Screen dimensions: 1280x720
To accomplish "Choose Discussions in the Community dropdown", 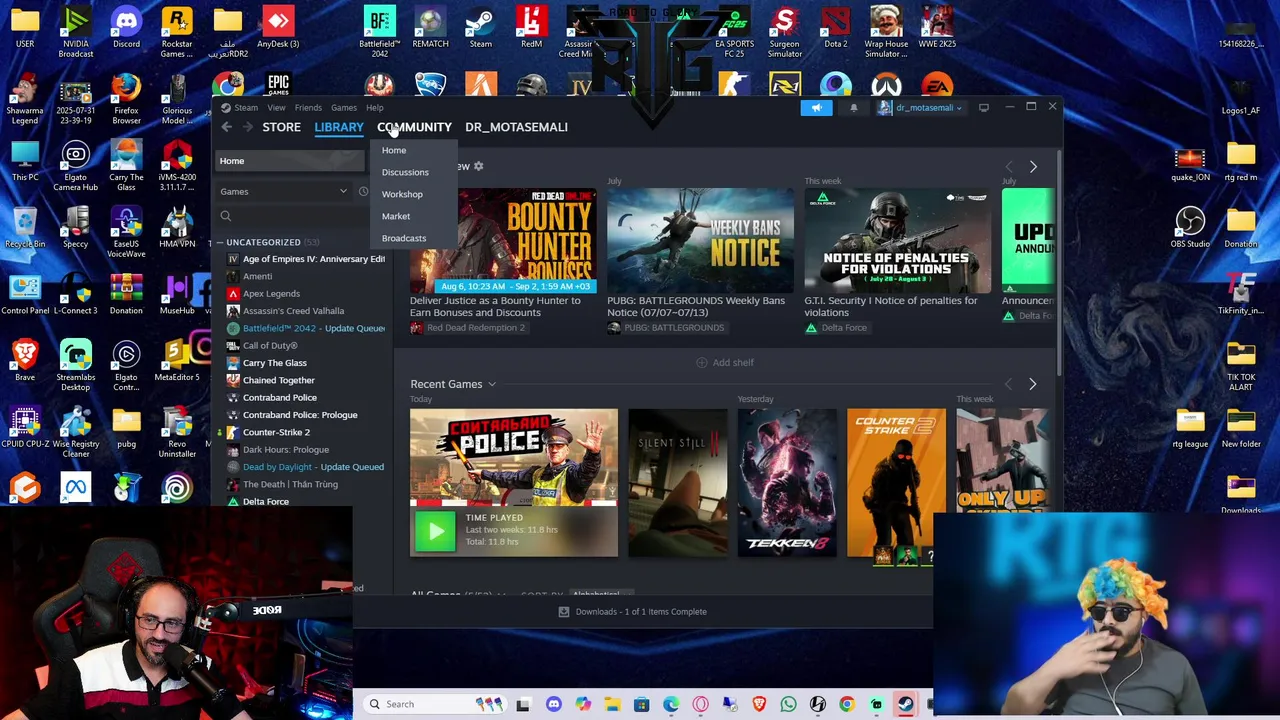I will point(405,172).
